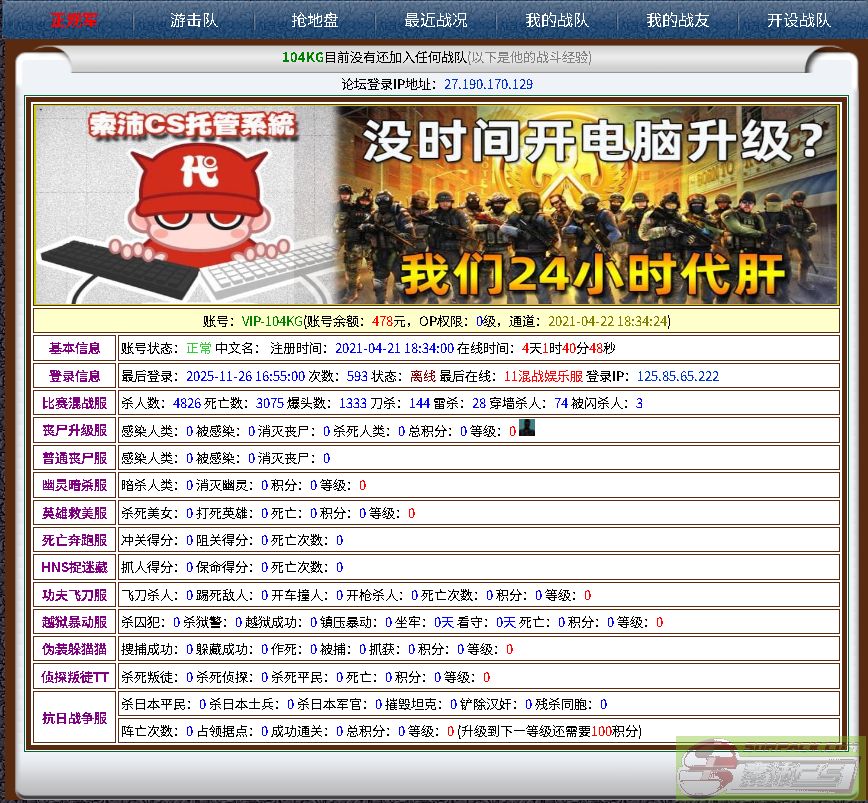
Task: Switch to the 游击队 tab
Action: point(193,20)
